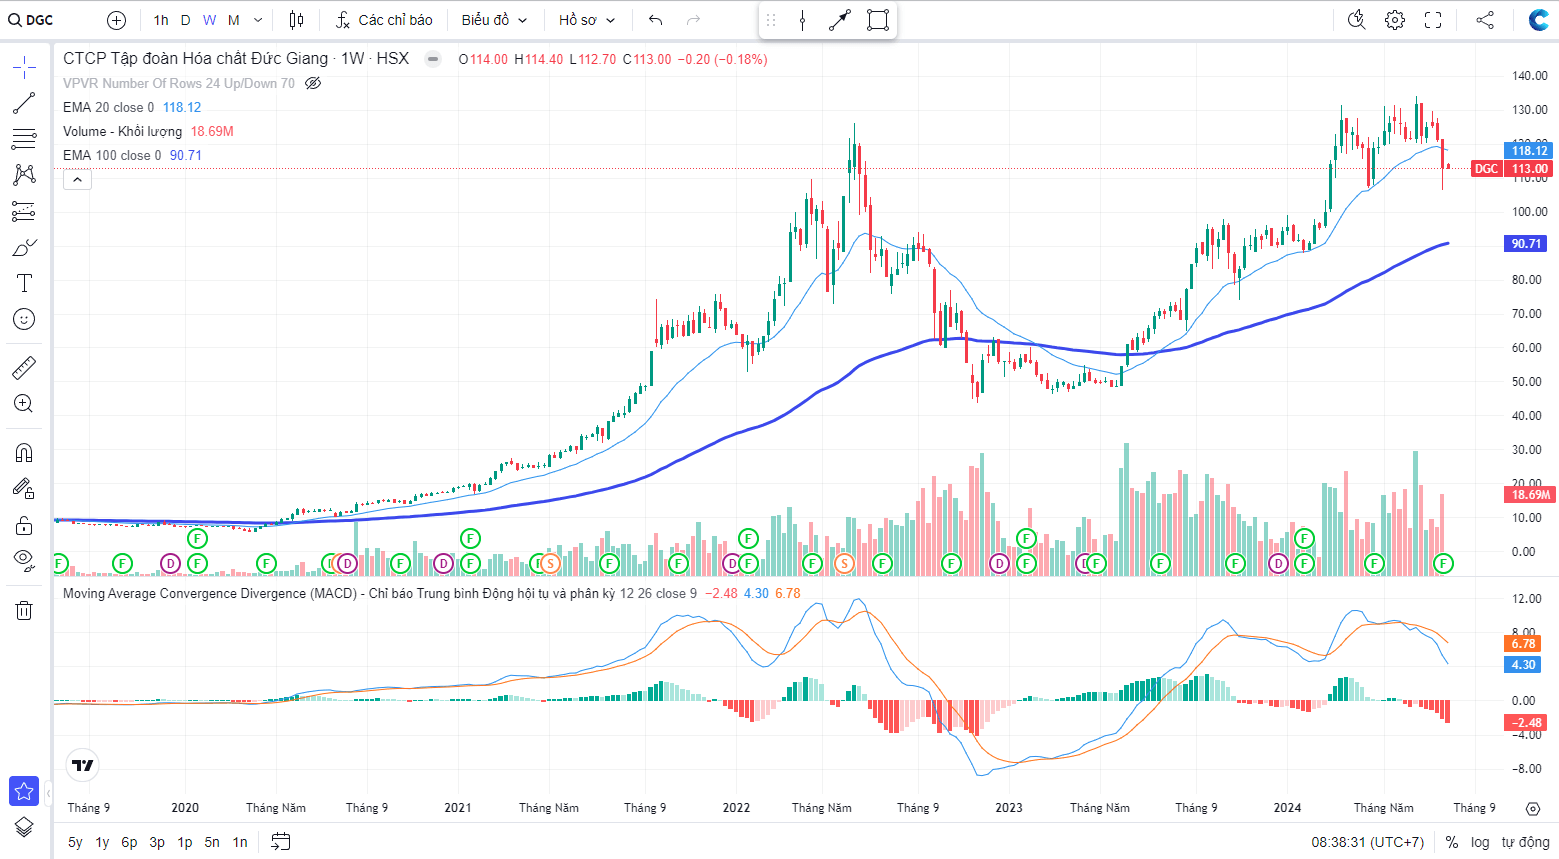
Task: Open the Fibonacci retracement tools
Action: (x=24, y=139)
